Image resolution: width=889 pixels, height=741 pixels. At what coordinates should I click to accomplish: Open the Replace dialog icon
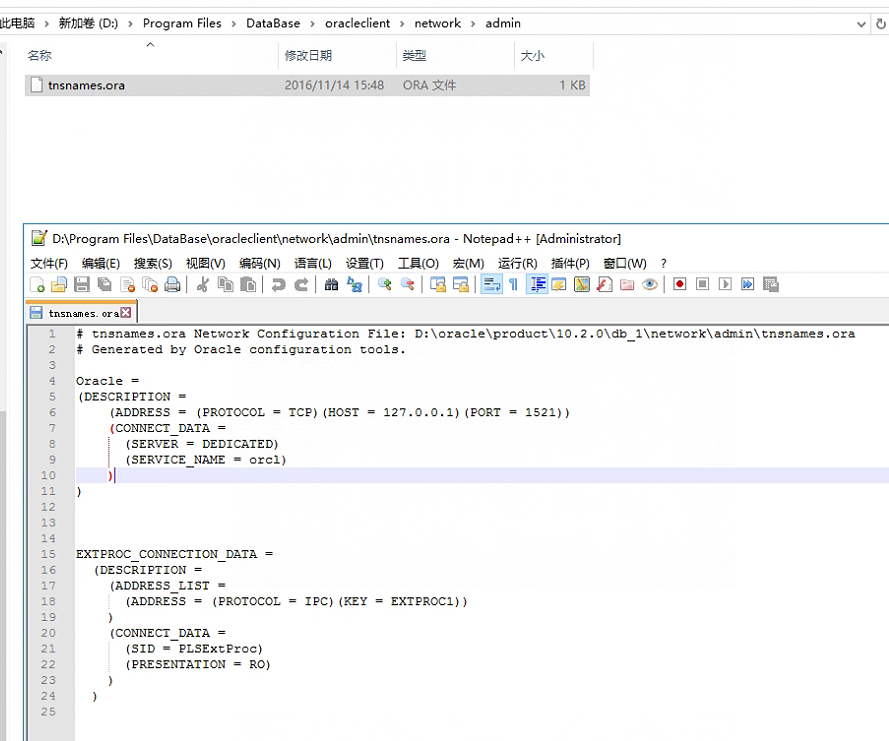pyautogui.click(x=355, y=284)
